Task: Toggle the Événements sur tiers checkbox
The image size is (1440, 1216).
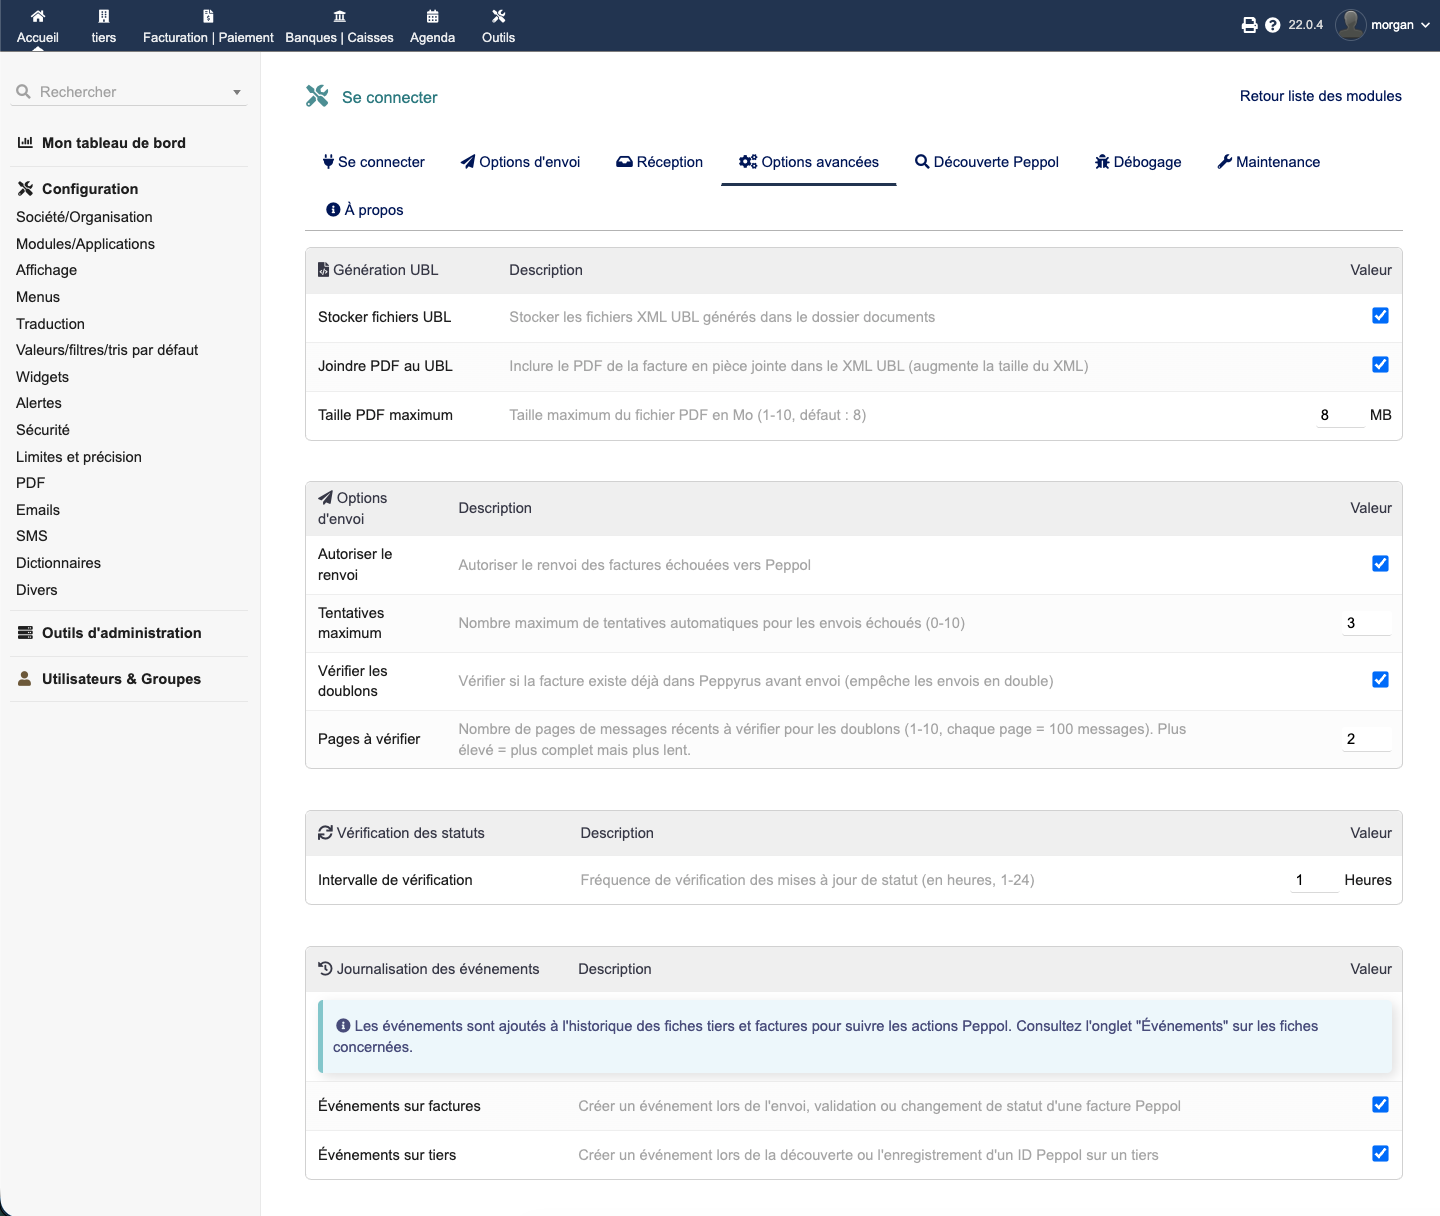Action: pyautogui.click(x=1380, y=1154)
